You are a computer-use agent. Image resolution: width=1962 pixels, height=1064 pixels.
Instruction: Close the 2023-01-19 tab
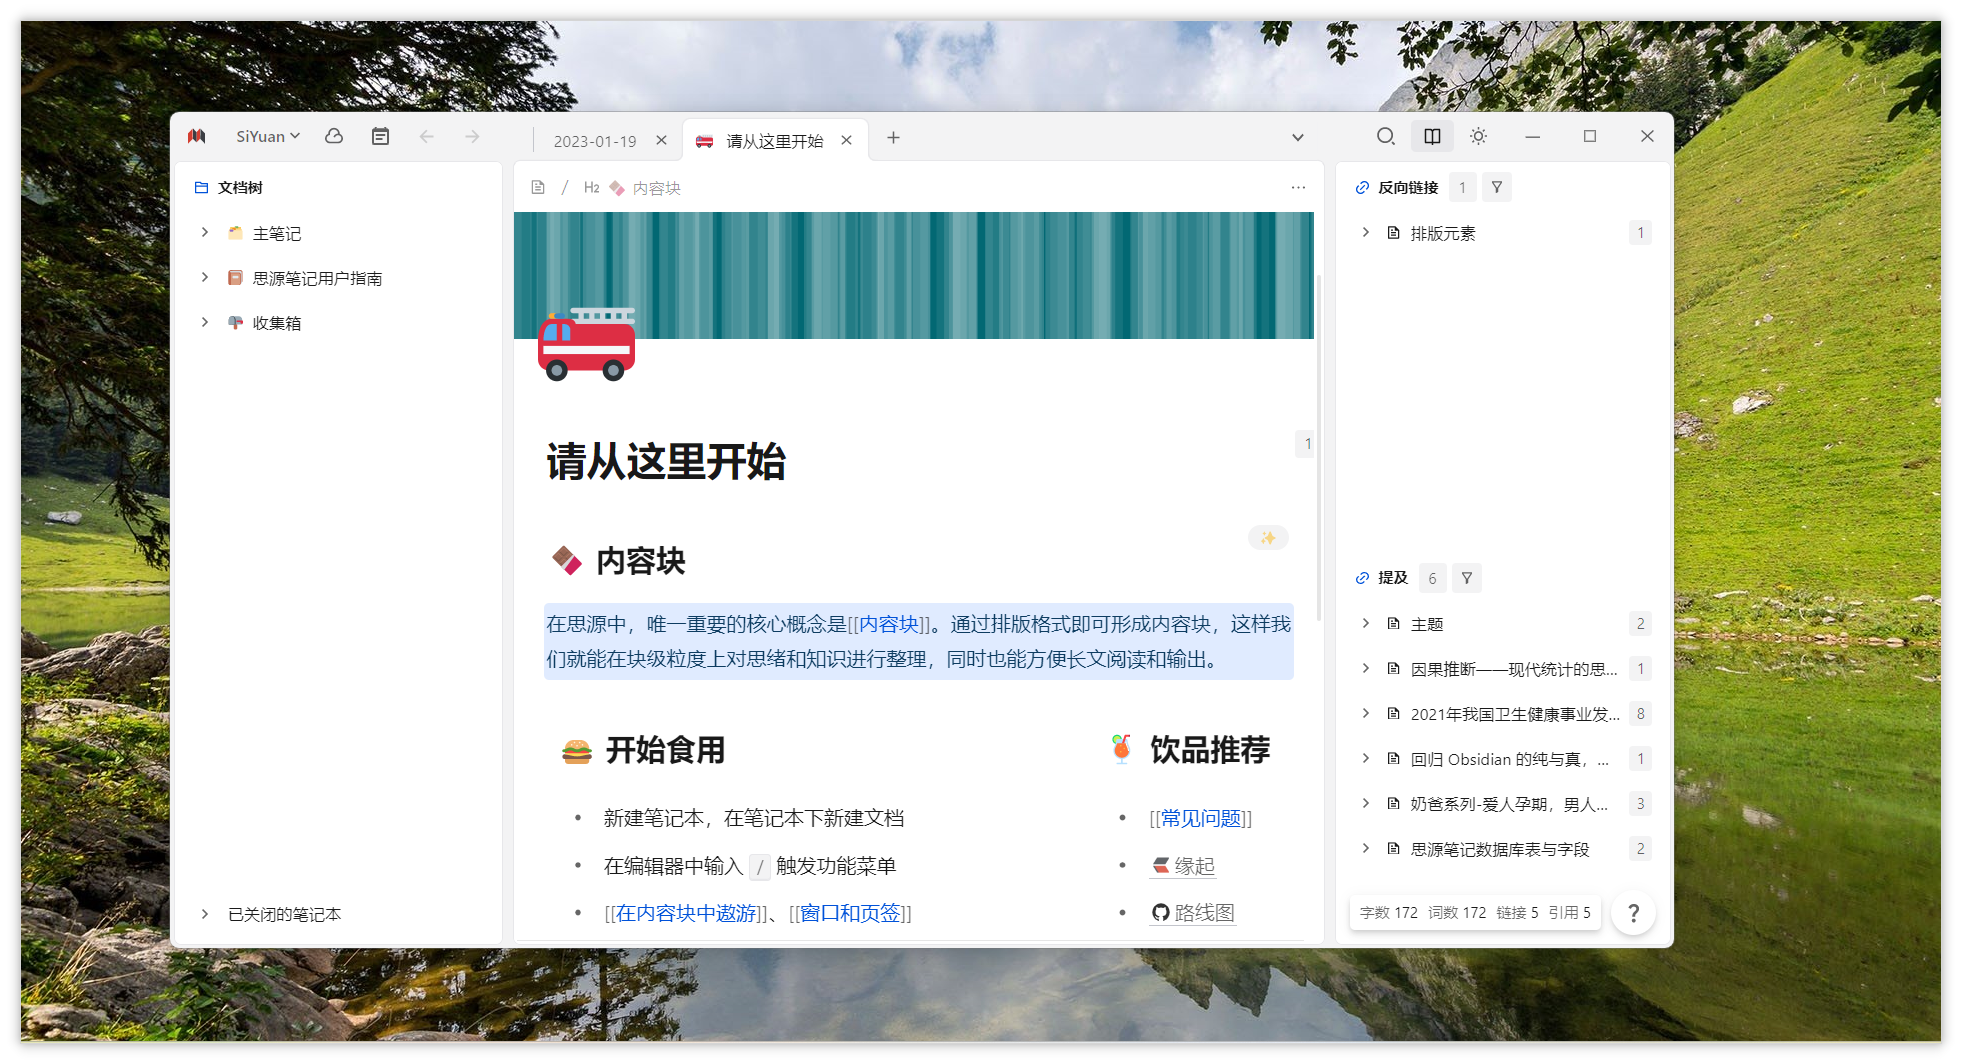[x=661, y=141]
